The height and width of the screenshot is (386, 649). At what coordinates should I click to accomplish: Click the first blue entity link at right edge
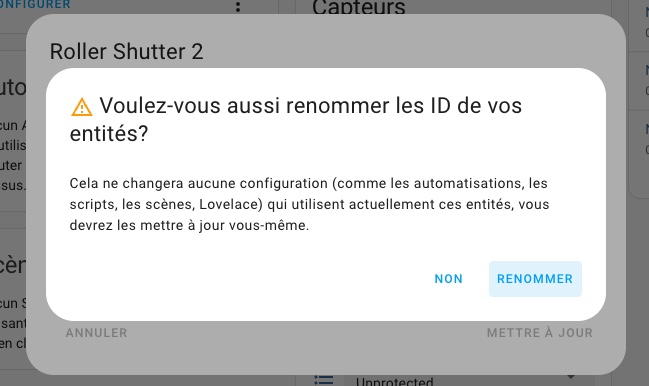[x=647, y=12]
